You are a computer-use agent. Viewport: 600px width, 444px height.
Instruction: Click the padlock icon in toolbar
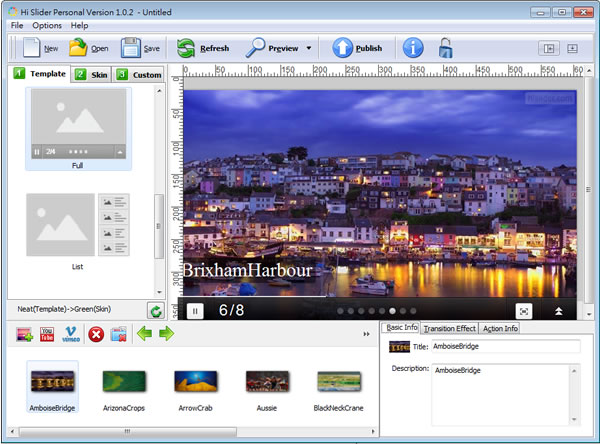[445, 47]
